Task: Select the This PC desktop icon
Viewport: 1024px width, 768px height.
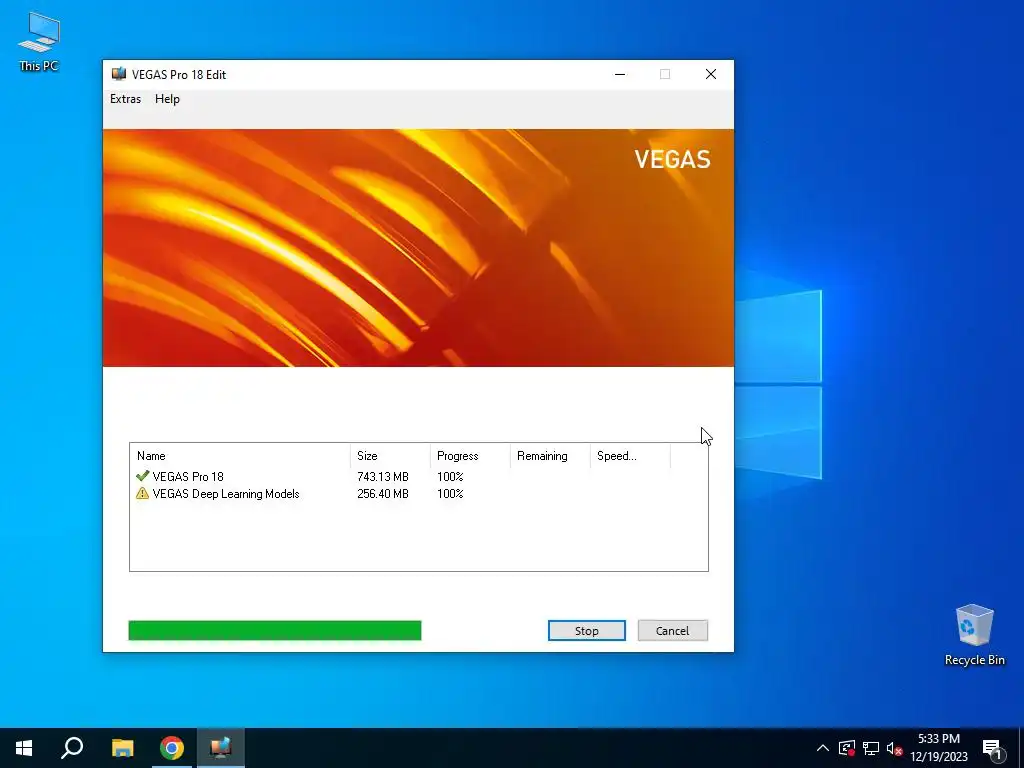Action: 39,41
